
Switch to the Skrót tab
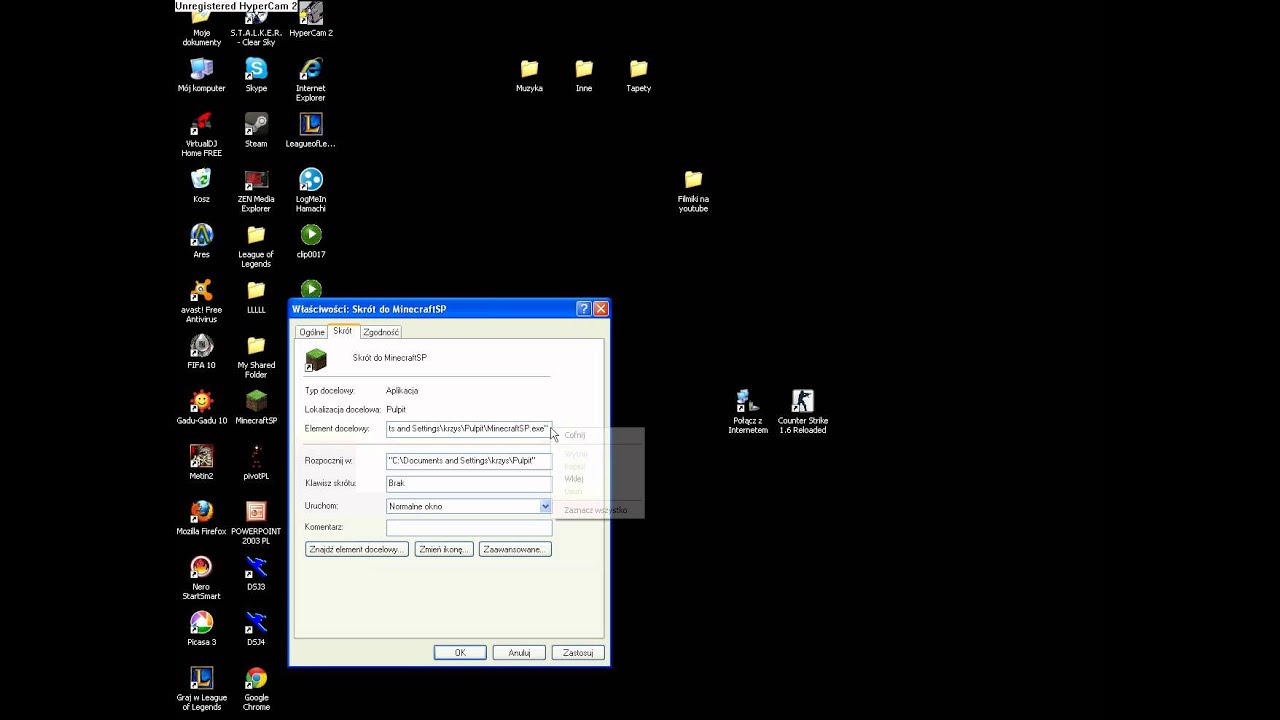click(x=343, y=331)
